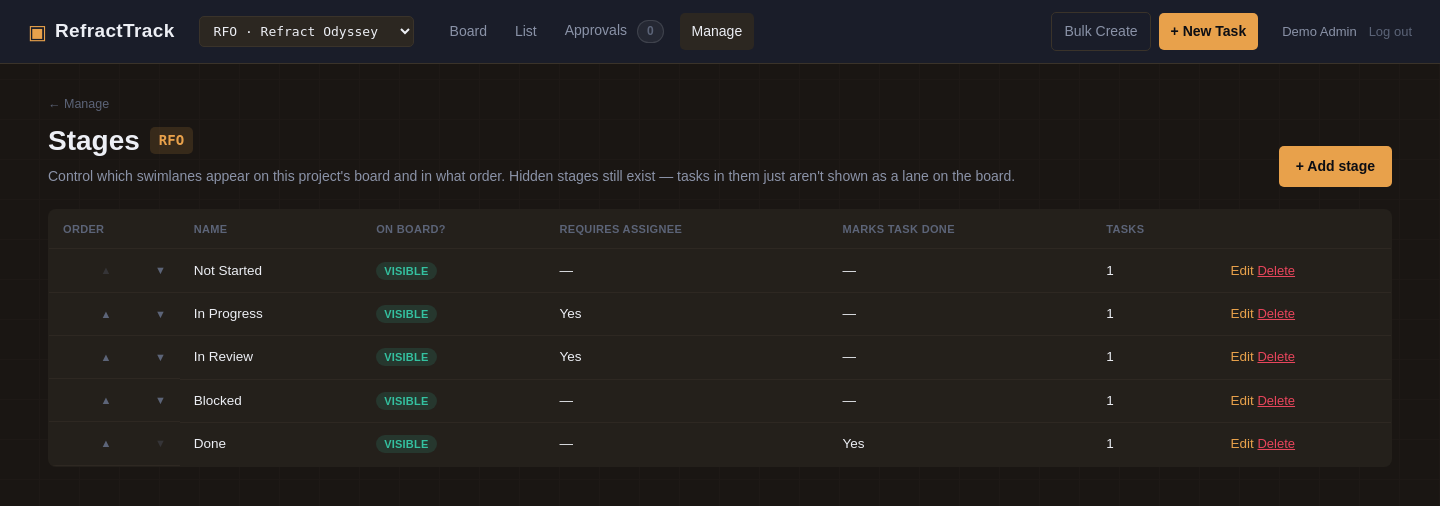Move Blocked stage up
1440x506 pixels.
point(106,400)
